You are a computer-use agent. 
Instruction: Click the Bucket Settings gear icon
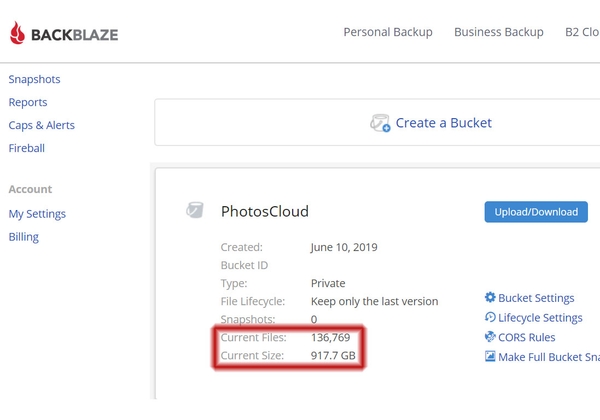[490, 297]
